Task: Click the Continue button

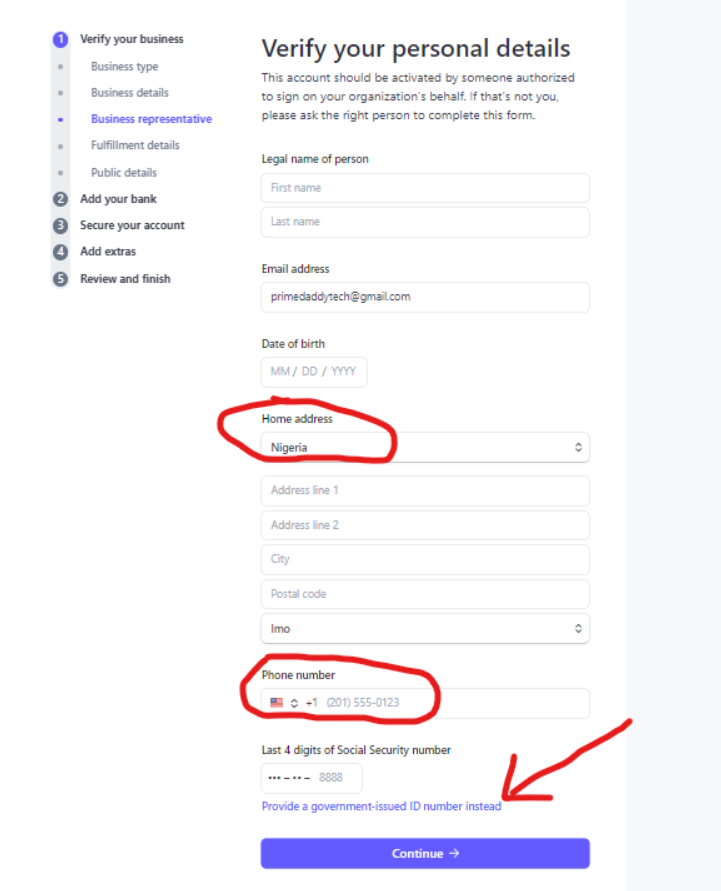Action: (425, 853)
